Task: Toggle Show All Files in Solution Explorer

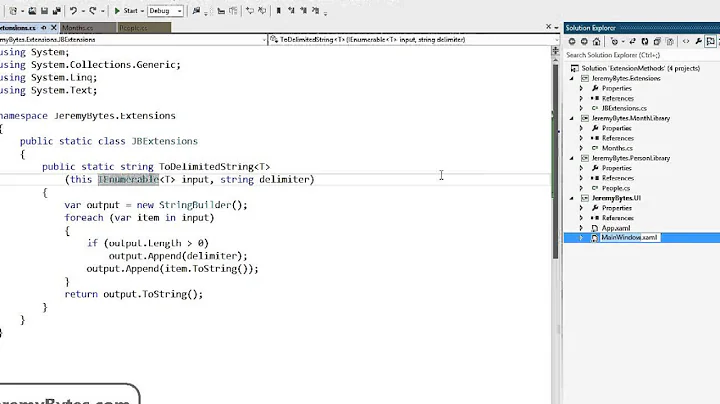Action: coord(669,42)
